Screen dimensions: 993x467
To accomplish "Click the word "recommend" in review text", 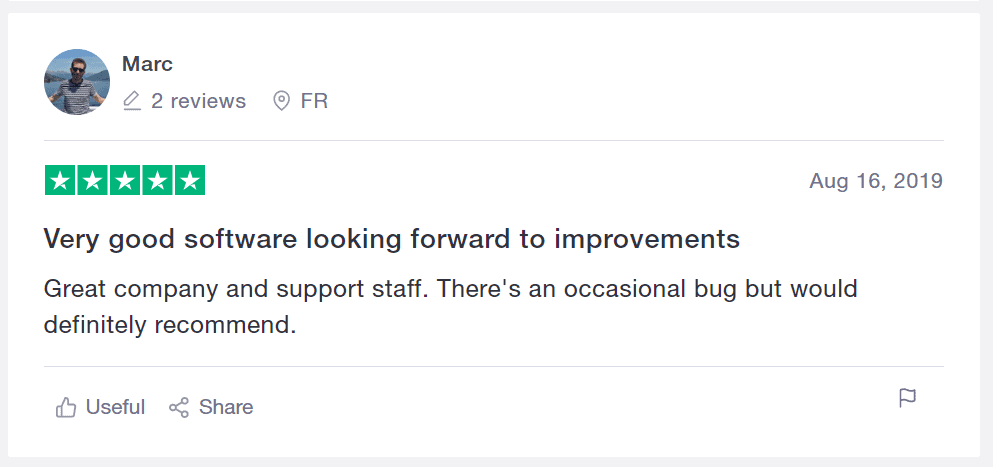I will point(222,325).
